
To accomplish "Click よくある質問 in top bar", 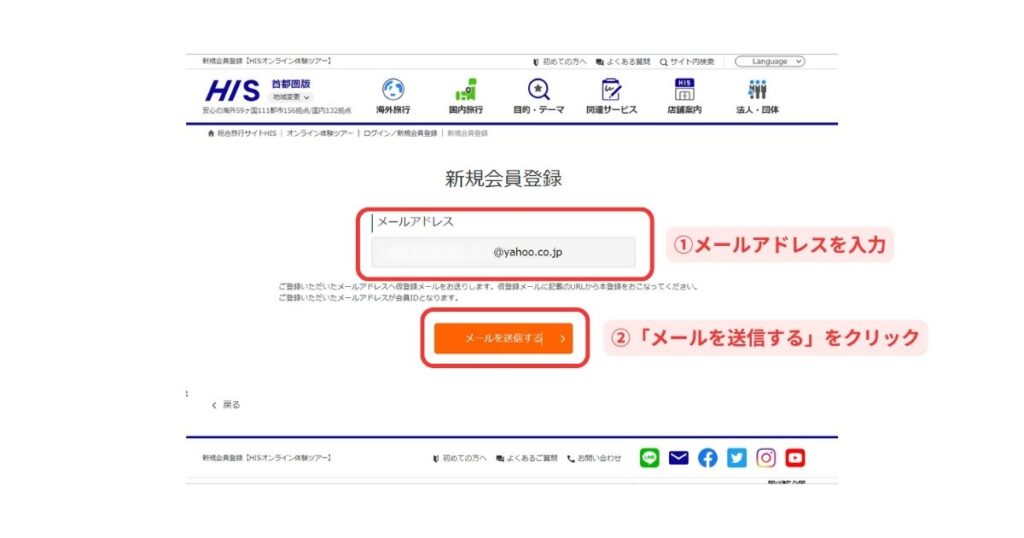I will click(623, 62).
